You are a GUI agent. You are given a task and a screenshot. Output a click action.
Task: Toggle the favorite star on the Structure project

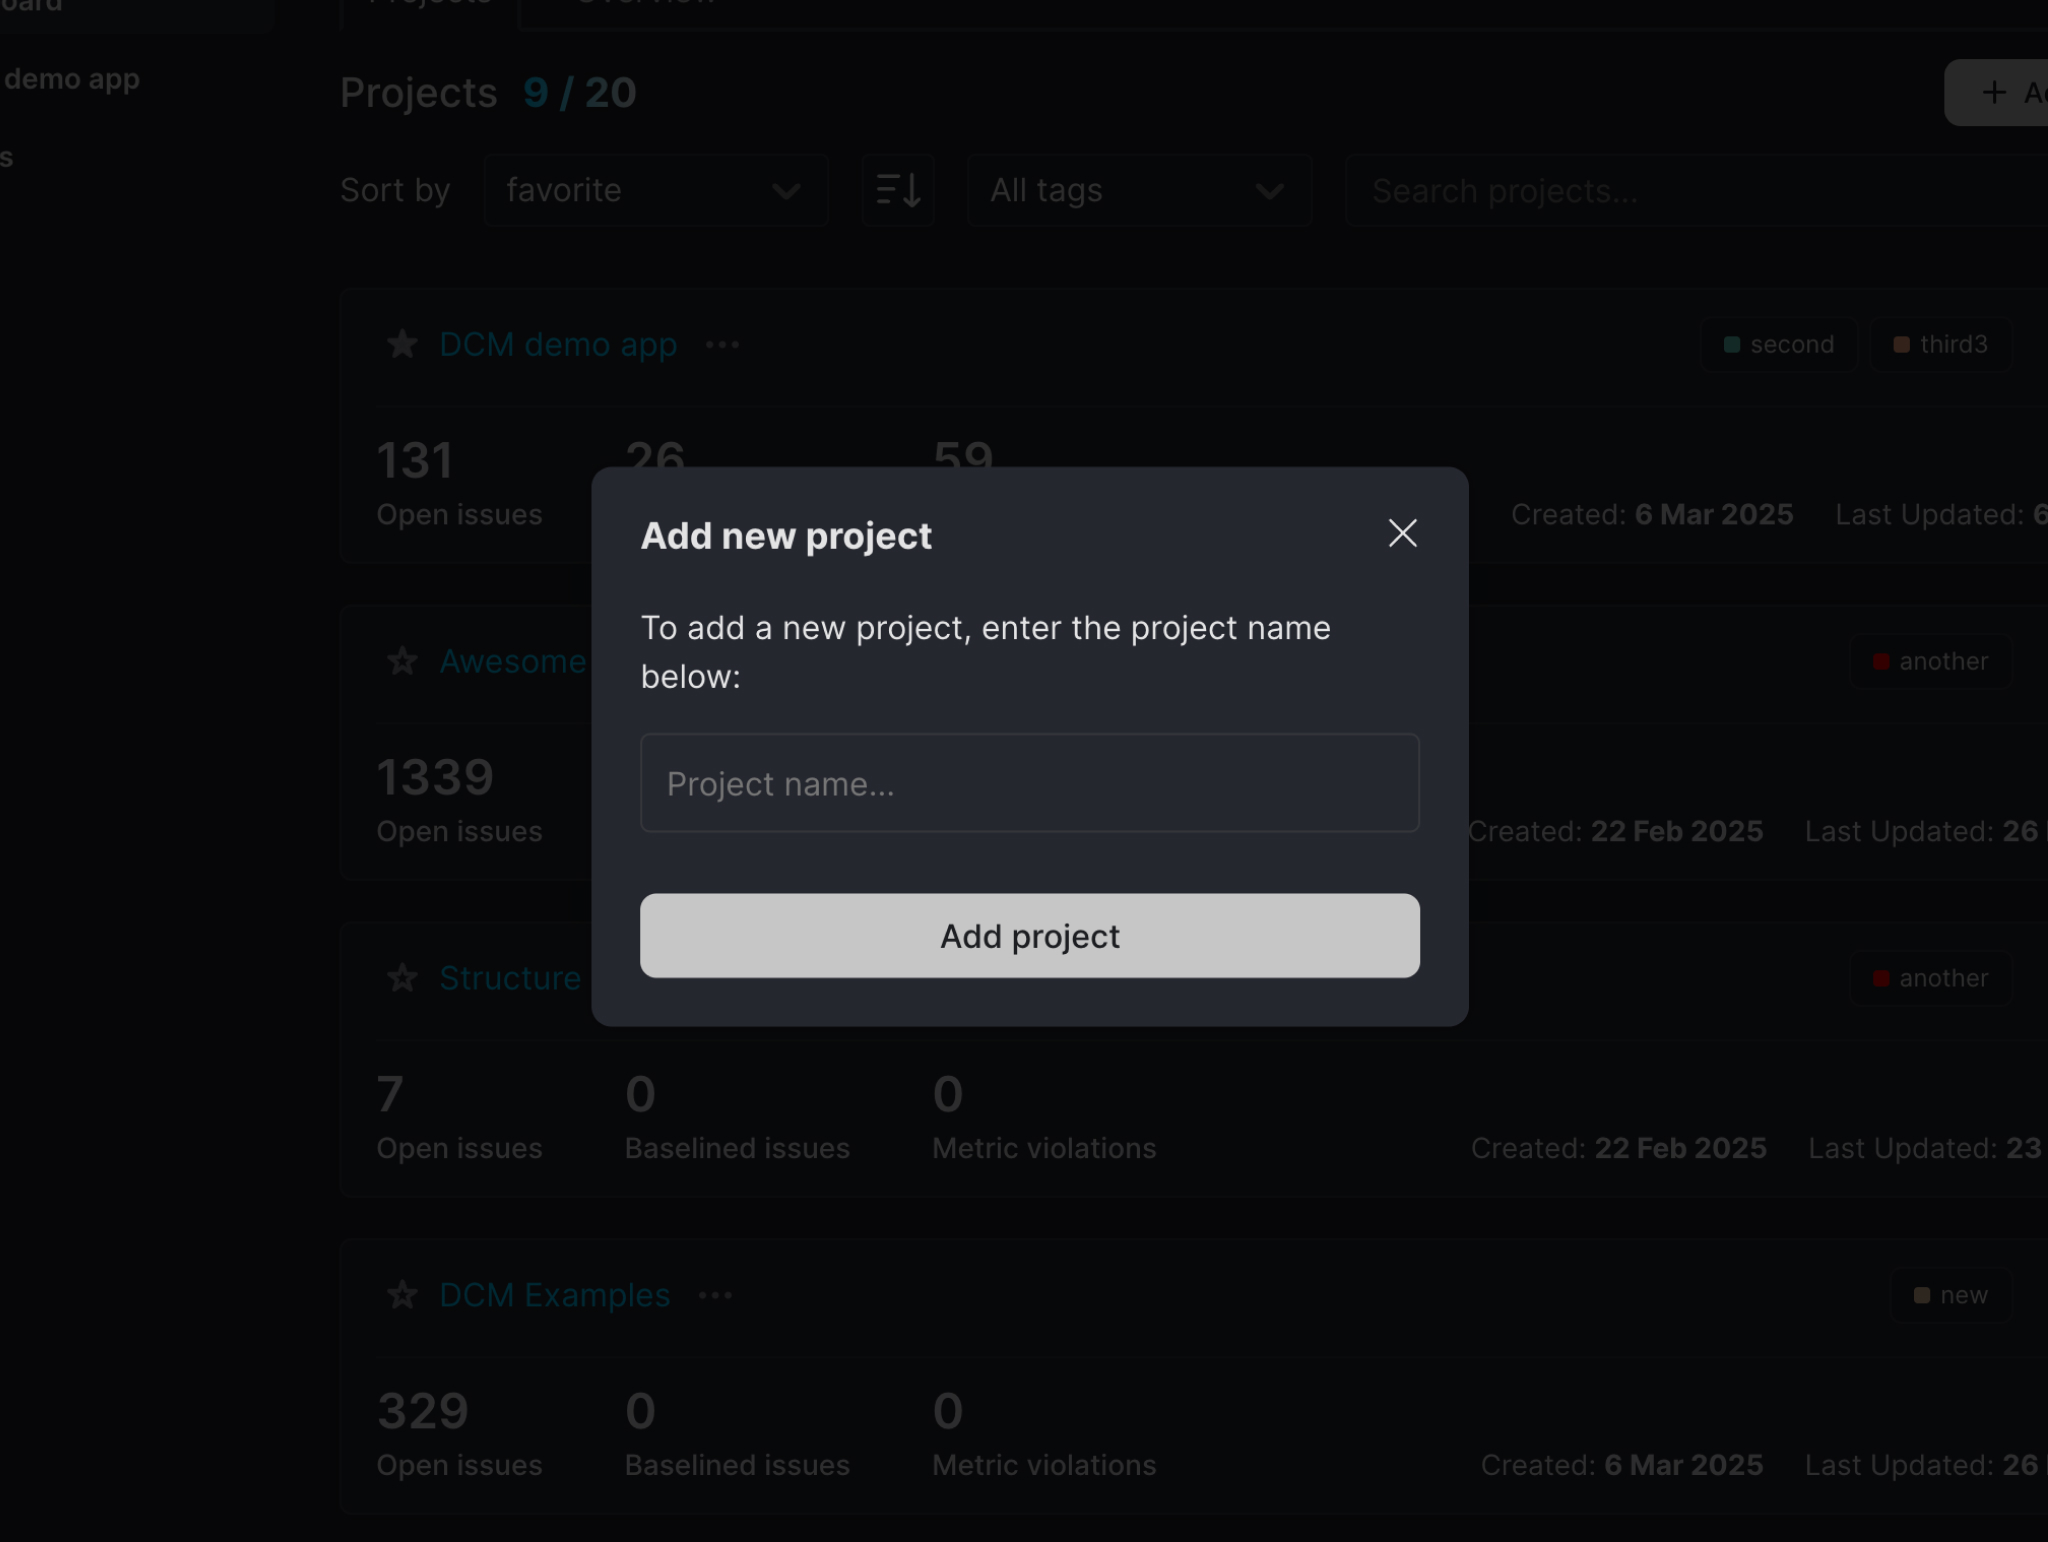tap(403, 978)
